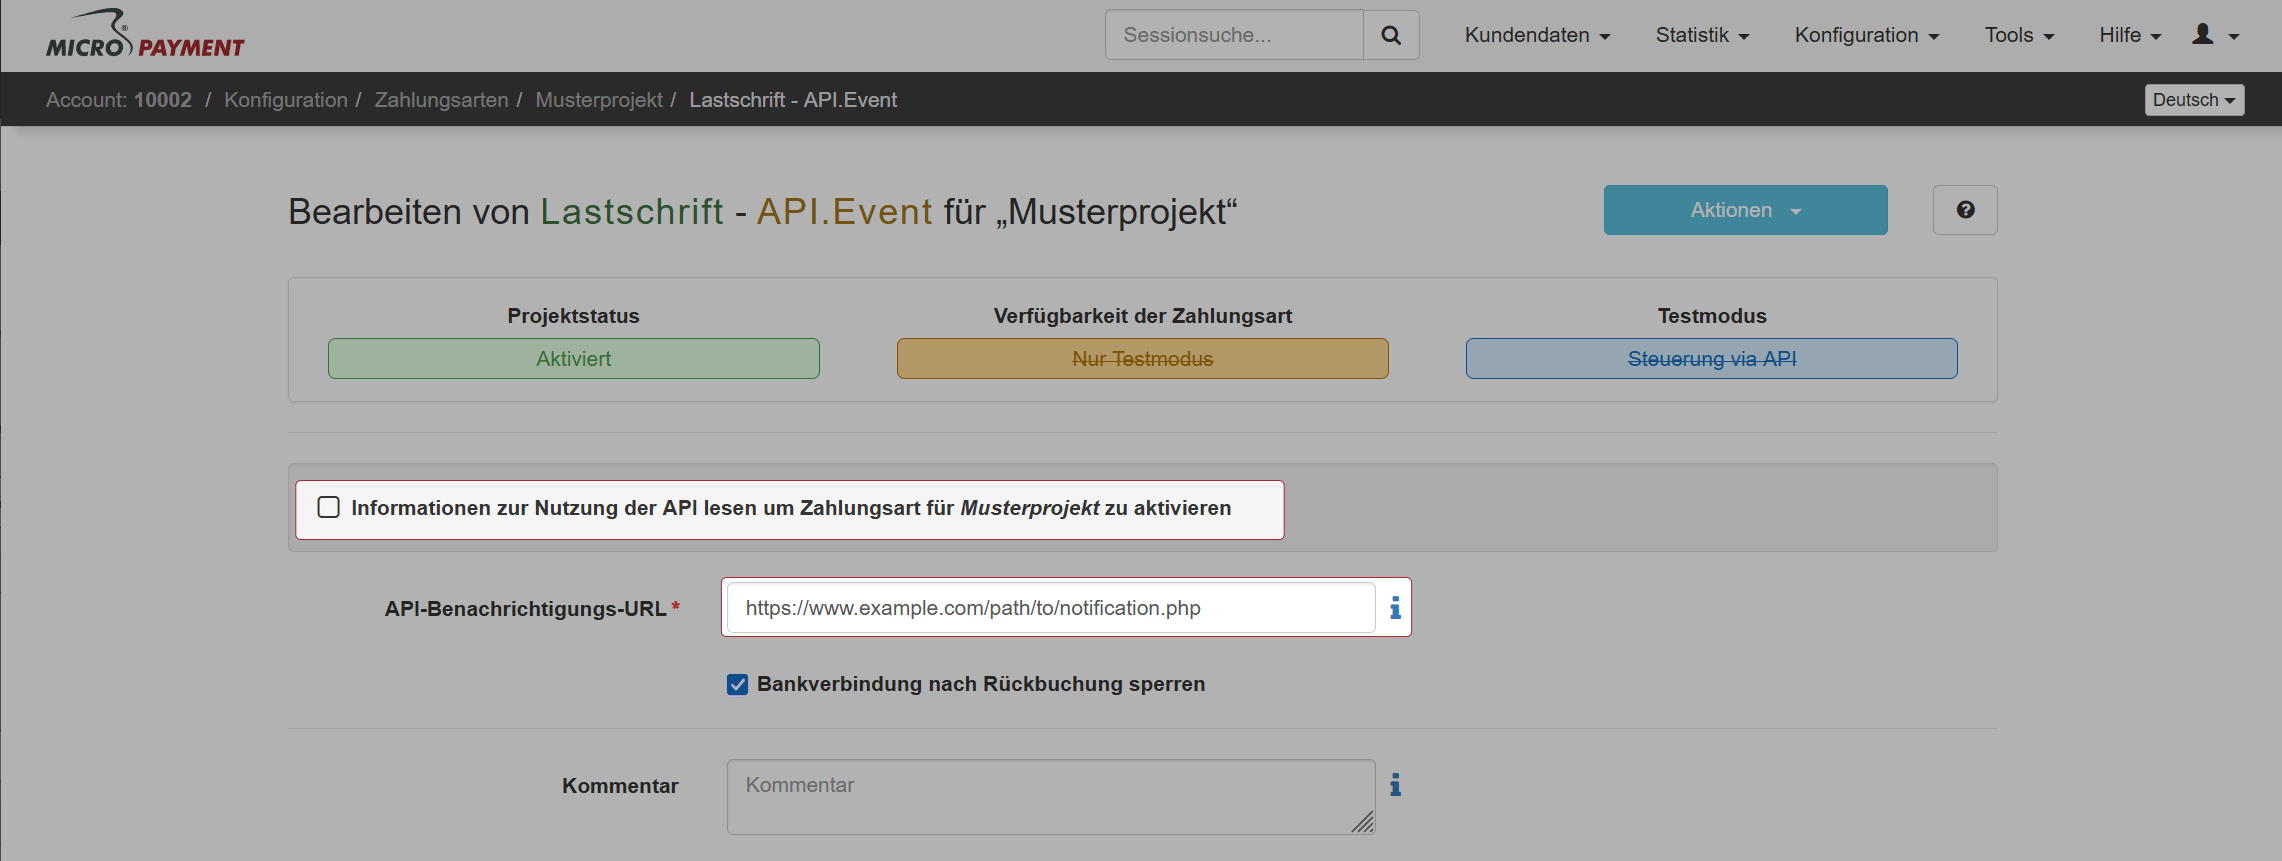The width and height of the screenshot is (2282, 861).
Task: Click the question mark help button
Action: coord(1965,210)
